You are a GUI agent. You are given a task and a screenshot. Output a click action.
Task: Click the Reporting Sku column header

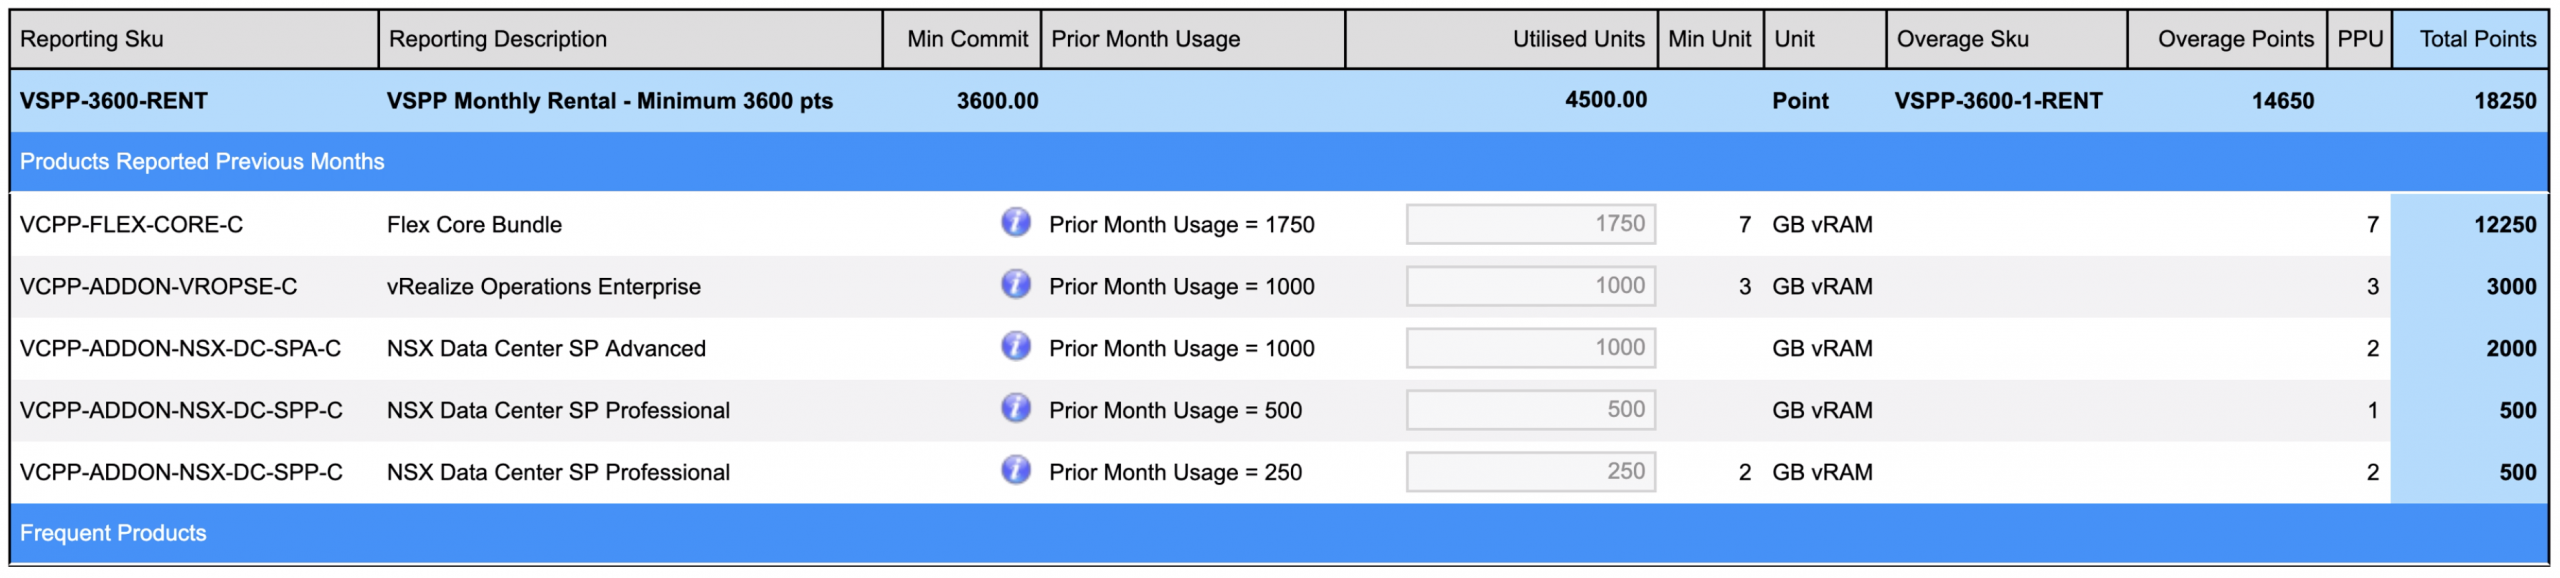click(92, 39)
